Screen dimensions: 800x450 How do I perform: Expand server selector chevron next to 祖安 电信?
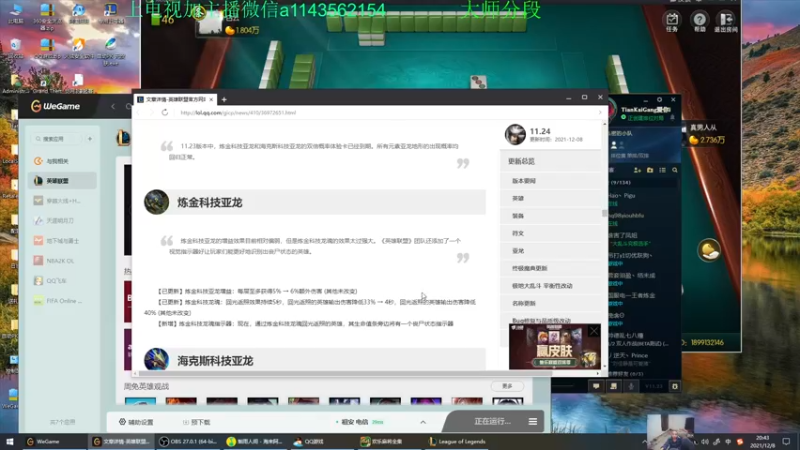423,422
